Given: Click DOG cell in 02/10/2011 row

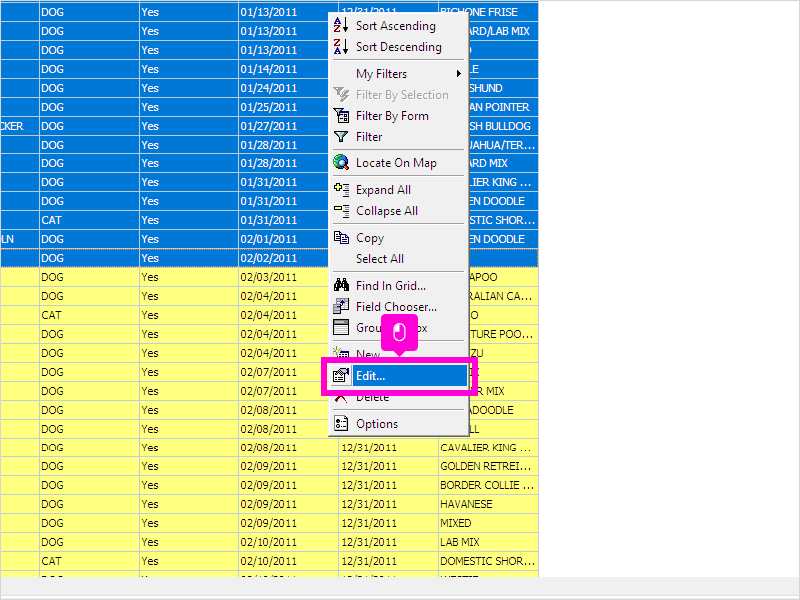Looking at the screenshot, I should coord(89,542).
